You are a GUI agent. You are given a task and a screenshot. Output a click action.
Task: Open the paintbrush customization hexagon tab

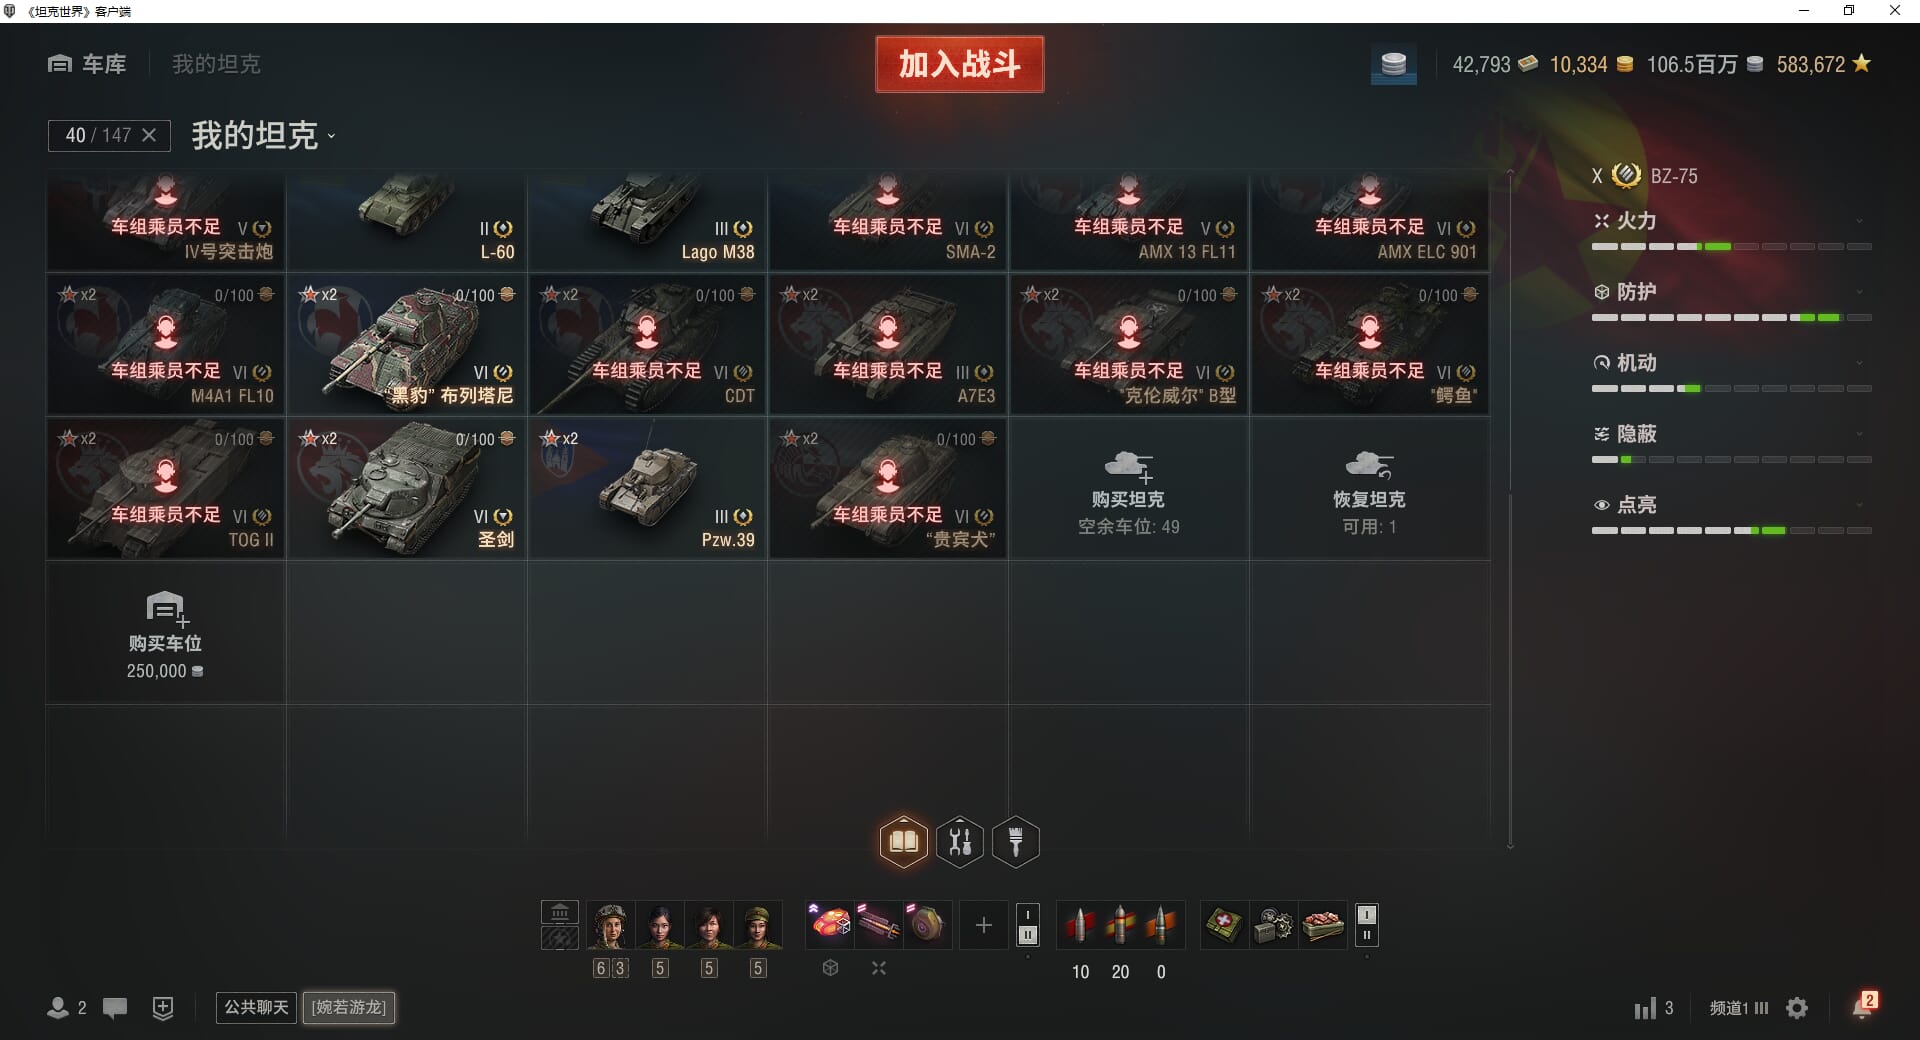(x=1016, y=841)
